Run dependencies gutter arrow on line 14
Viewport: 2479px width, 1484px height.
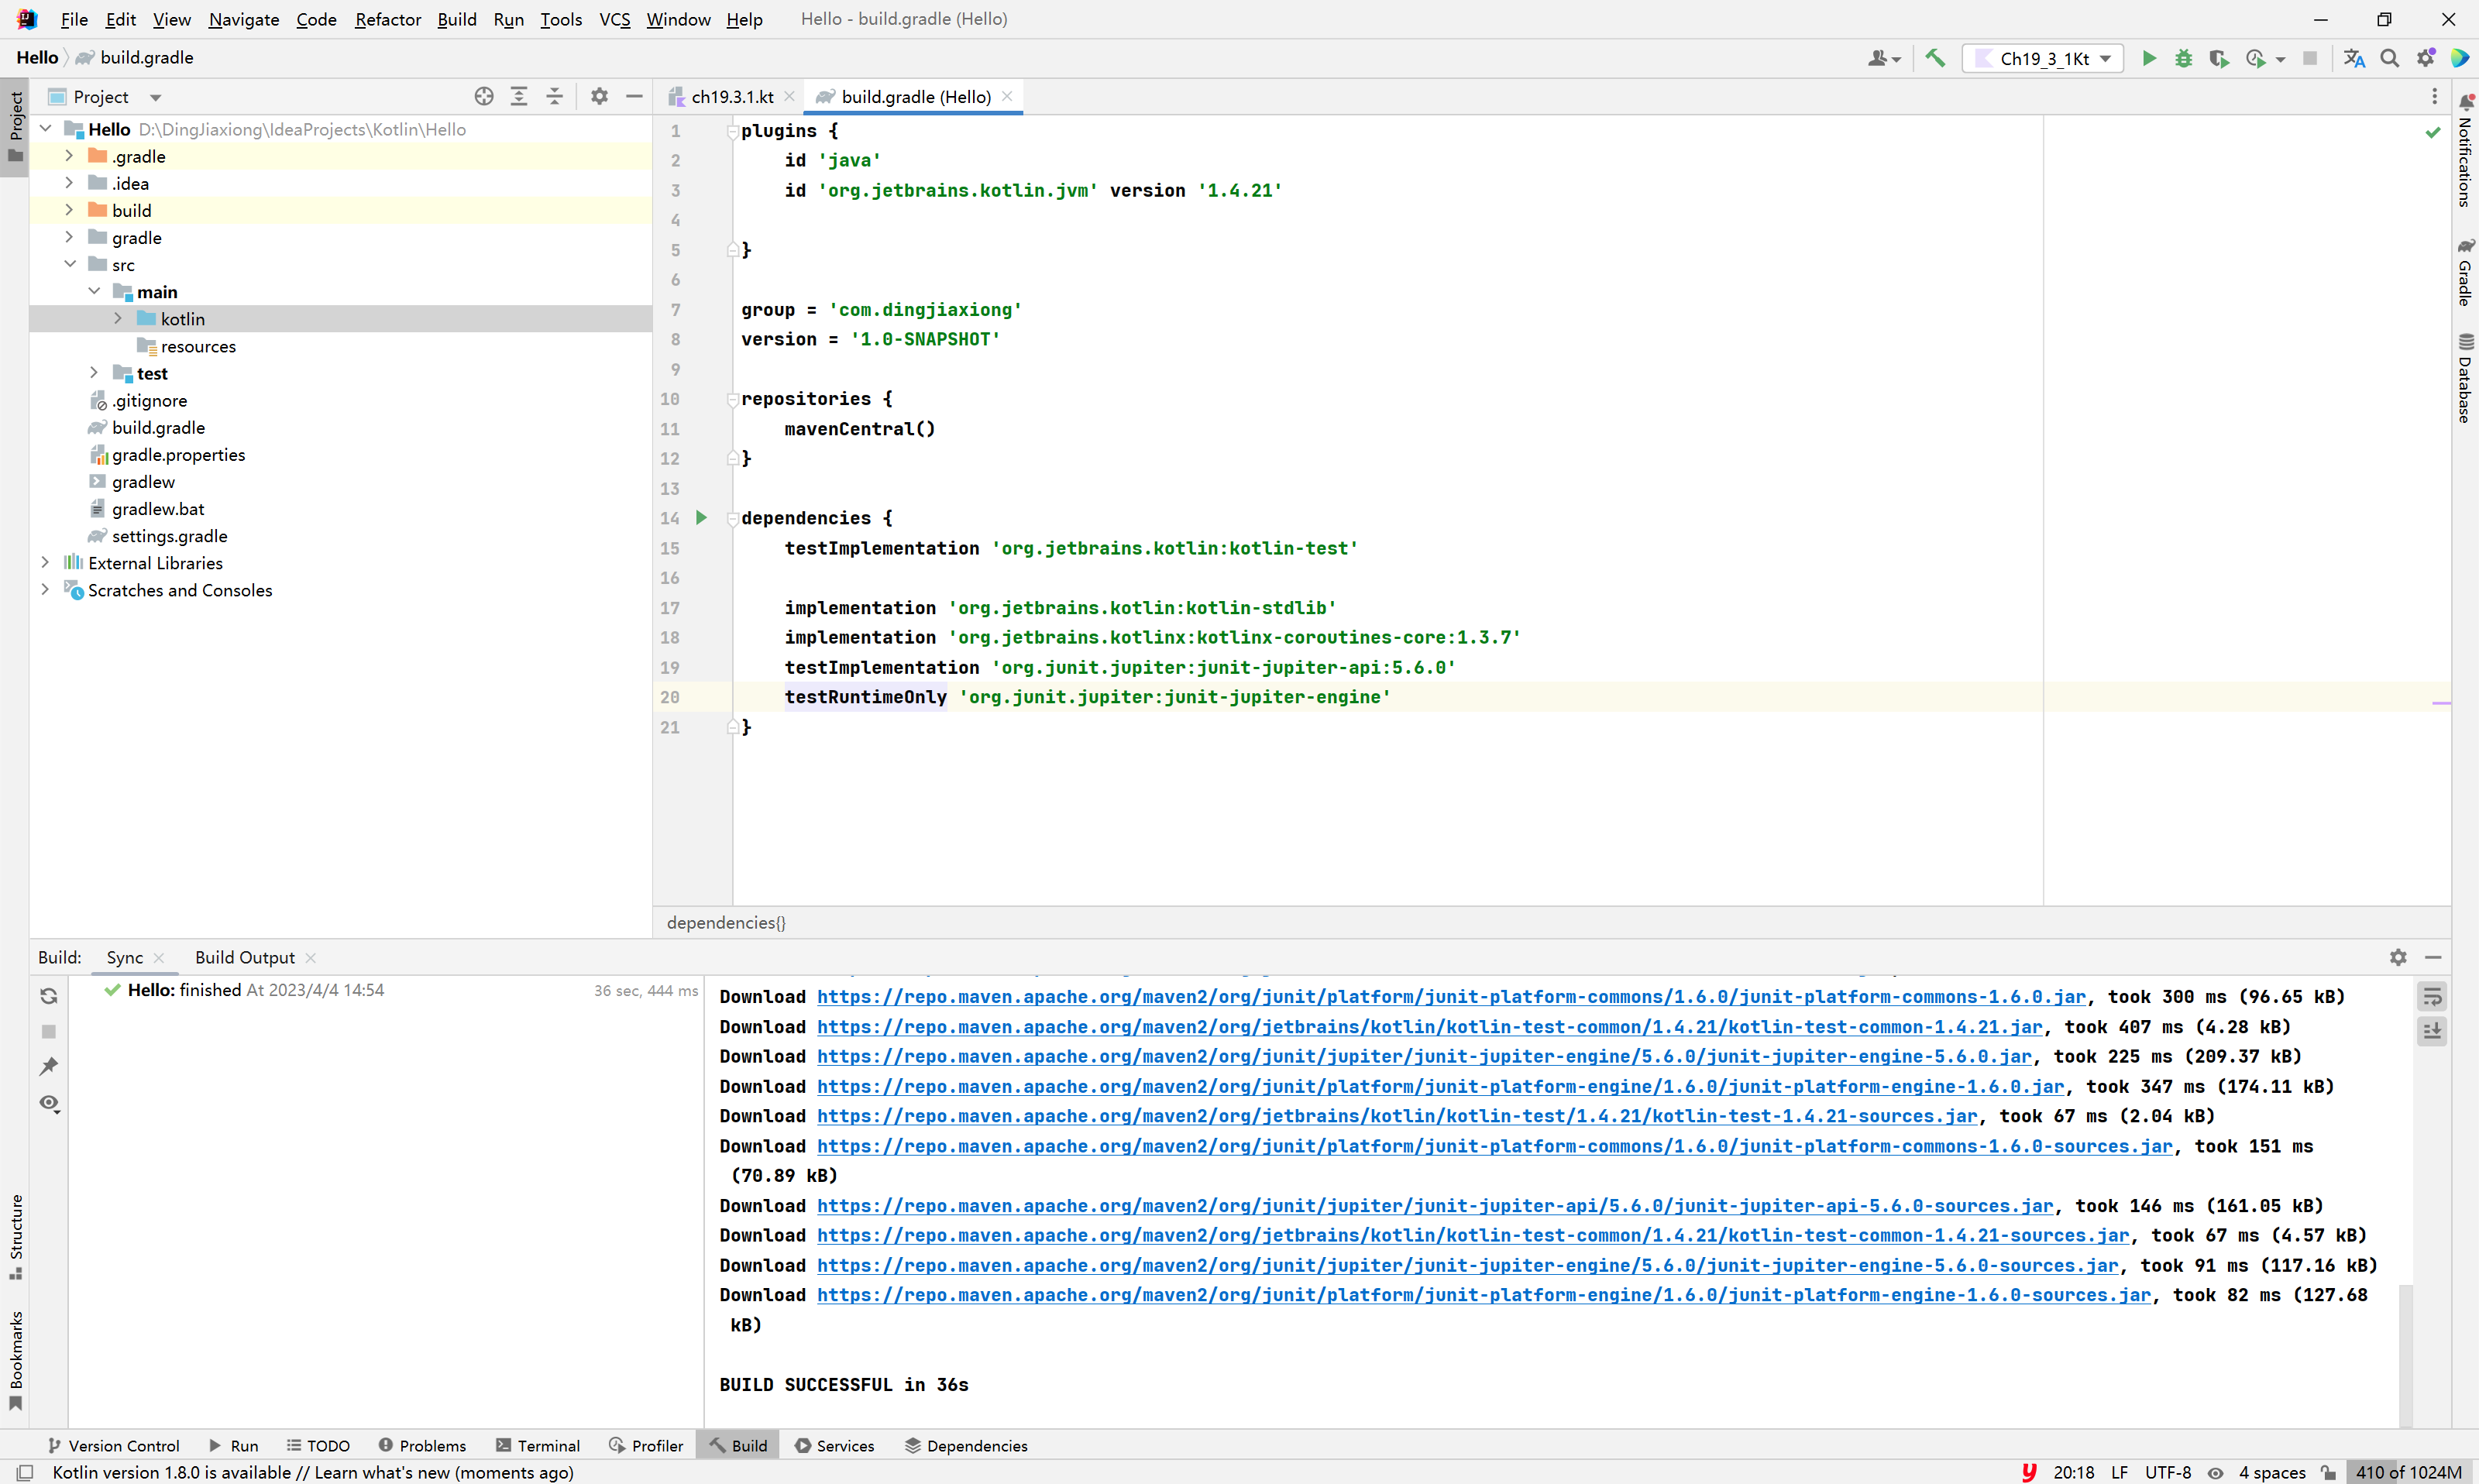tap(701, 518)
